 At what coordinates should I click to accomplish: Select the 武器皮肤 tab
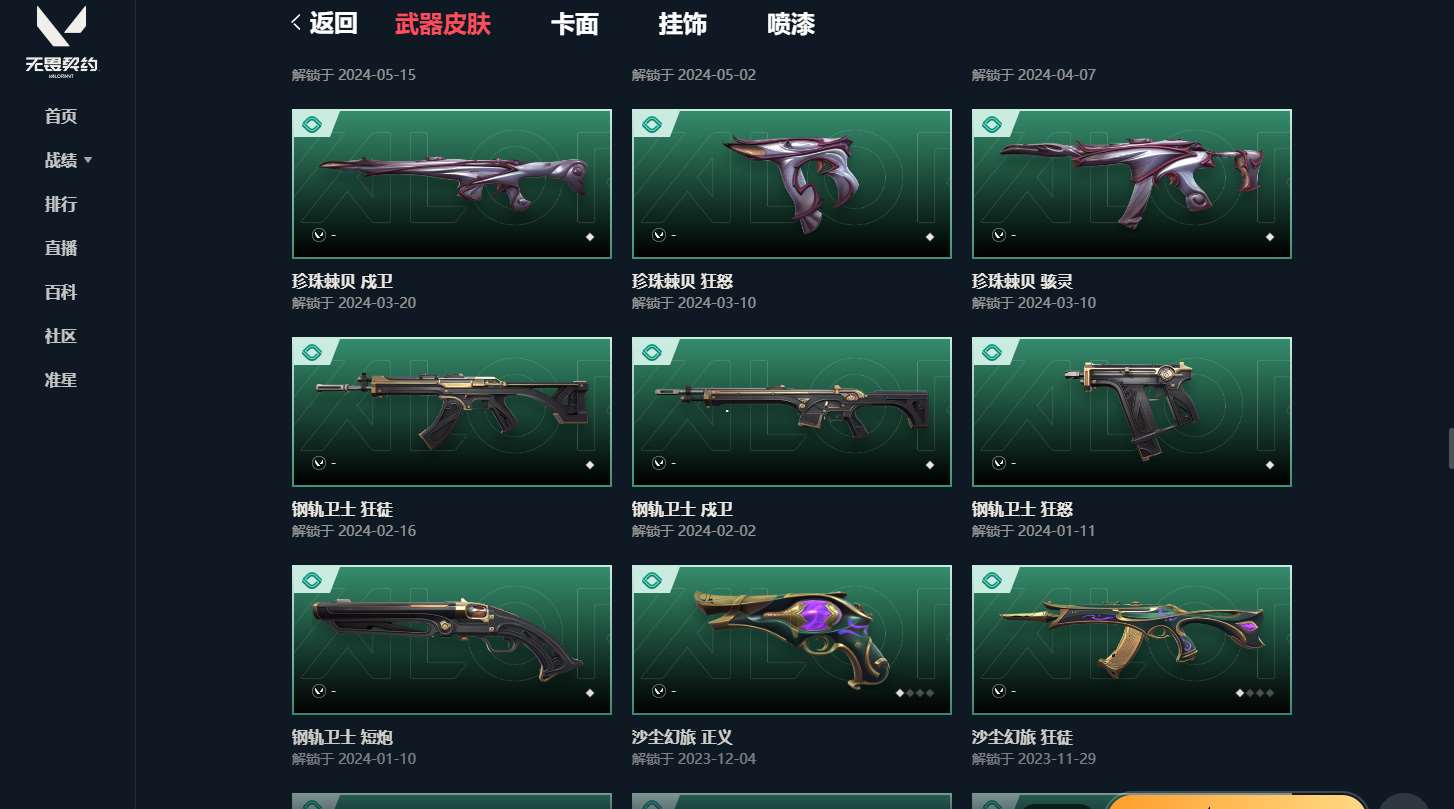click(x=443, y=24)
